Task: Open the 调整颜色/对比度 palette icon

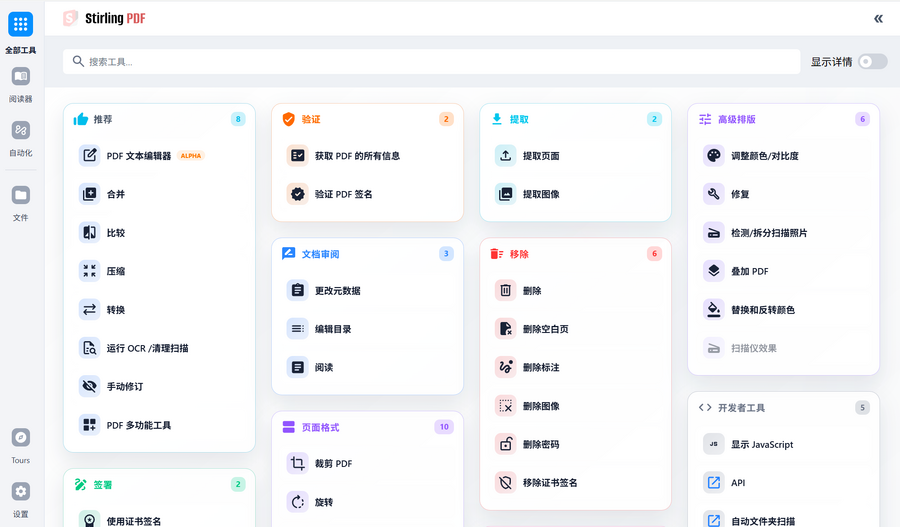Action: (x=713, y=156)
